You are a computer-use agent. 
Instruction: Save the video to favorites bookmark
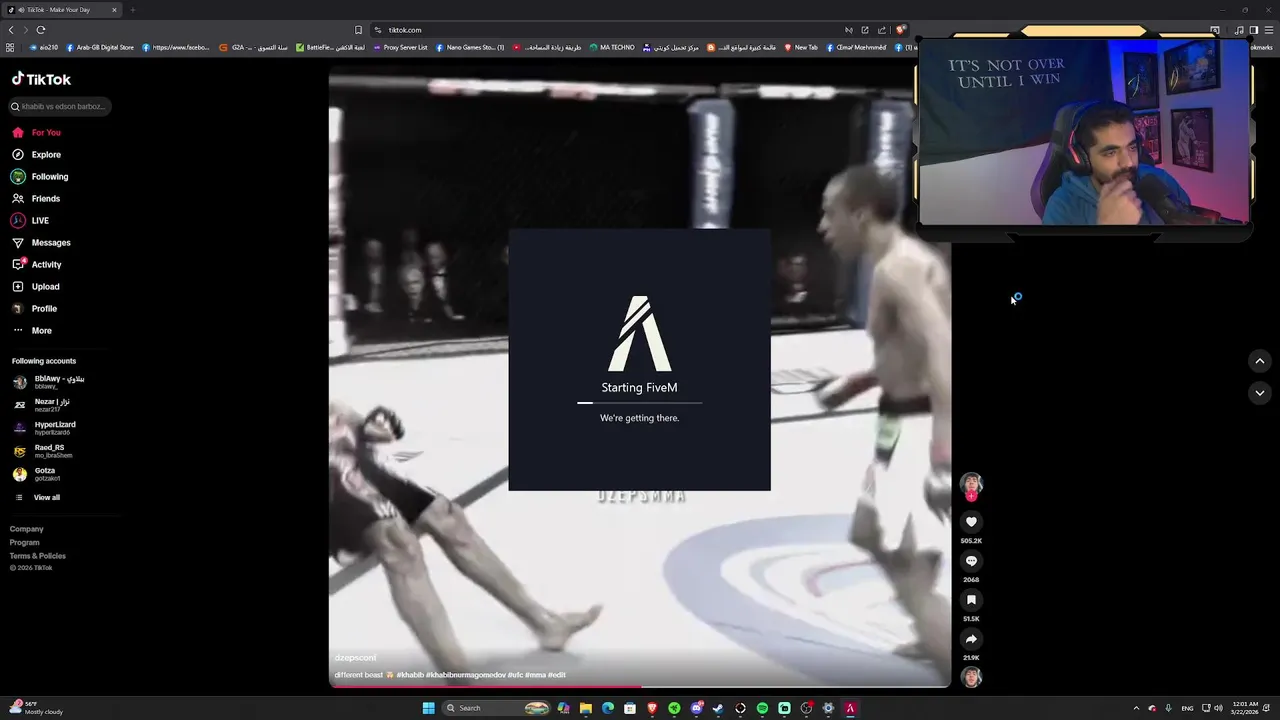click(x=971, y=600)
